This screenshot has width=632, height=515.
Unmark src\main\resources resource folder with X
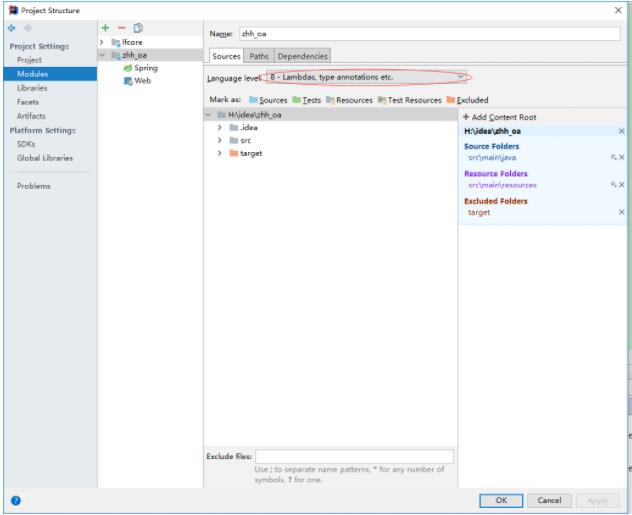click(622, 185)
